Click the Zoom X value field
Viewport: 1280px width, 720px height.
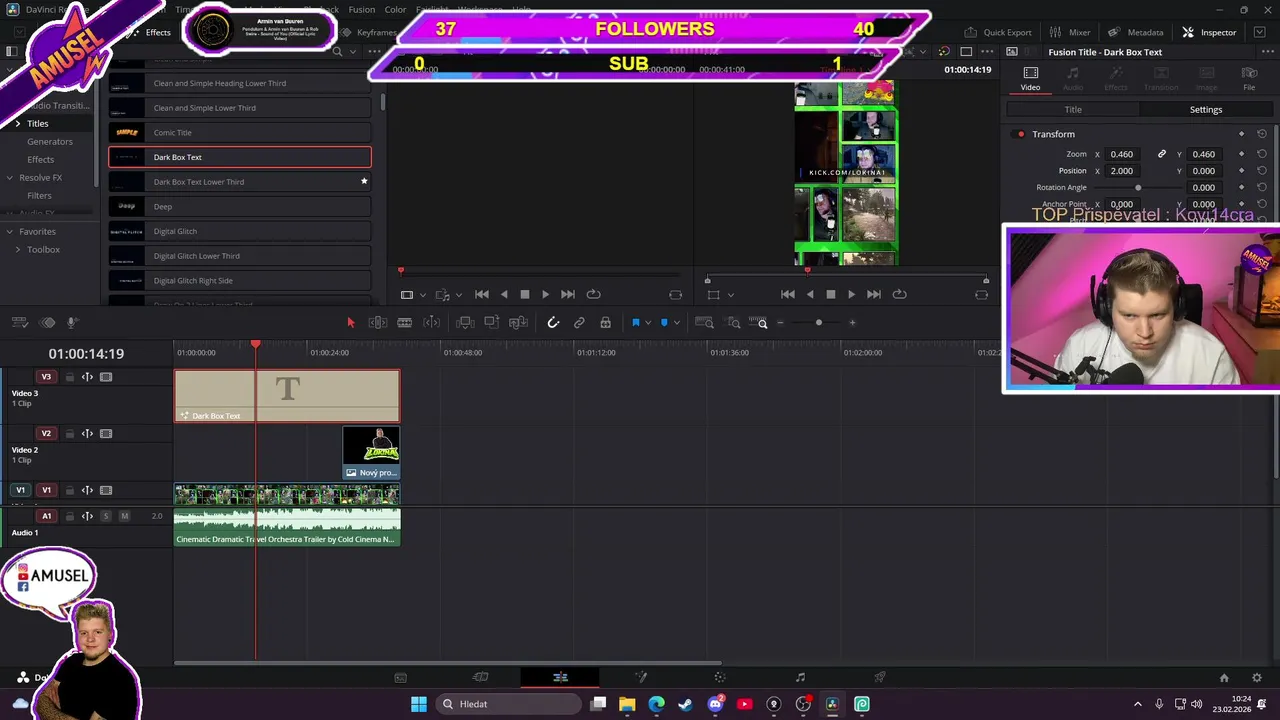(x=1122, y=154)
